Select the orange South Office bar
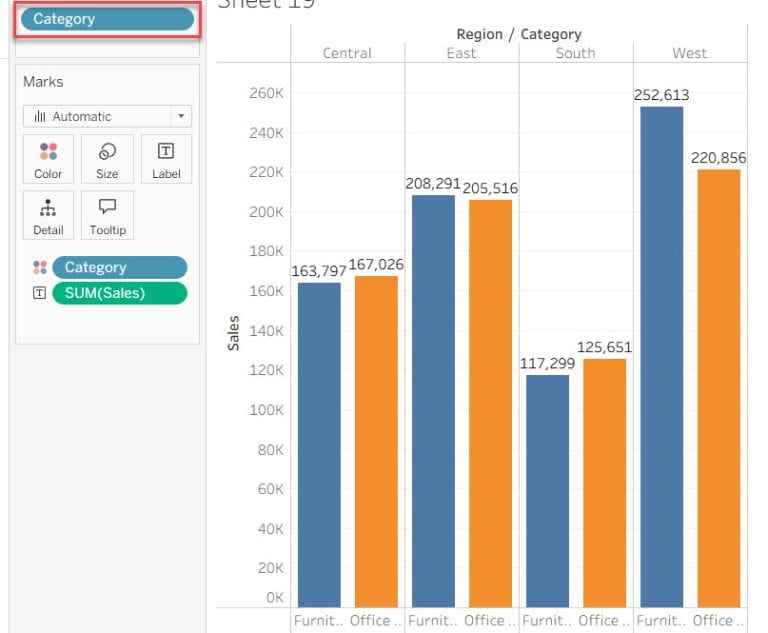 click(x=604, y=483)
